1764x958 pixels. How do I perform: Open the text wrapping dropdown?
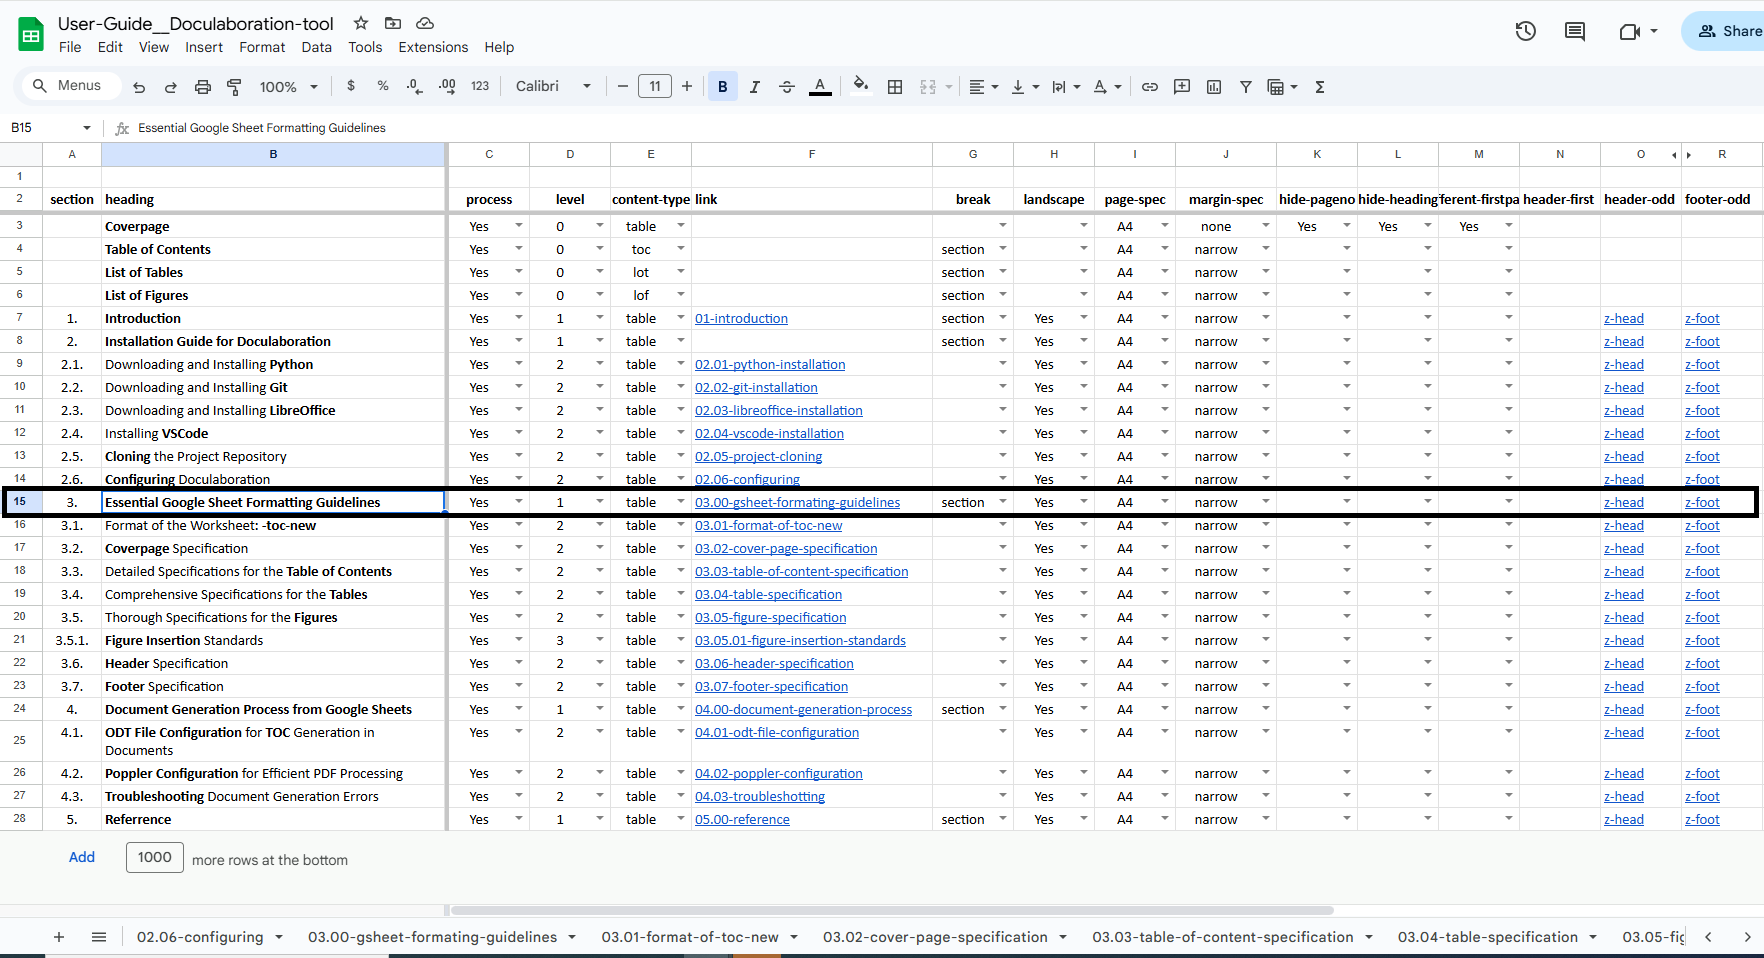(1066, 87)
